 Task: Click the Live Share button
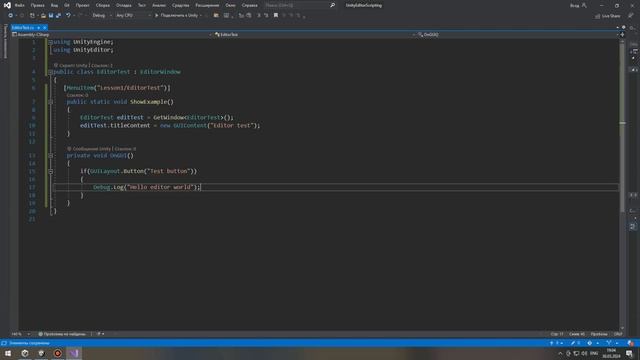tap(608, 16)
